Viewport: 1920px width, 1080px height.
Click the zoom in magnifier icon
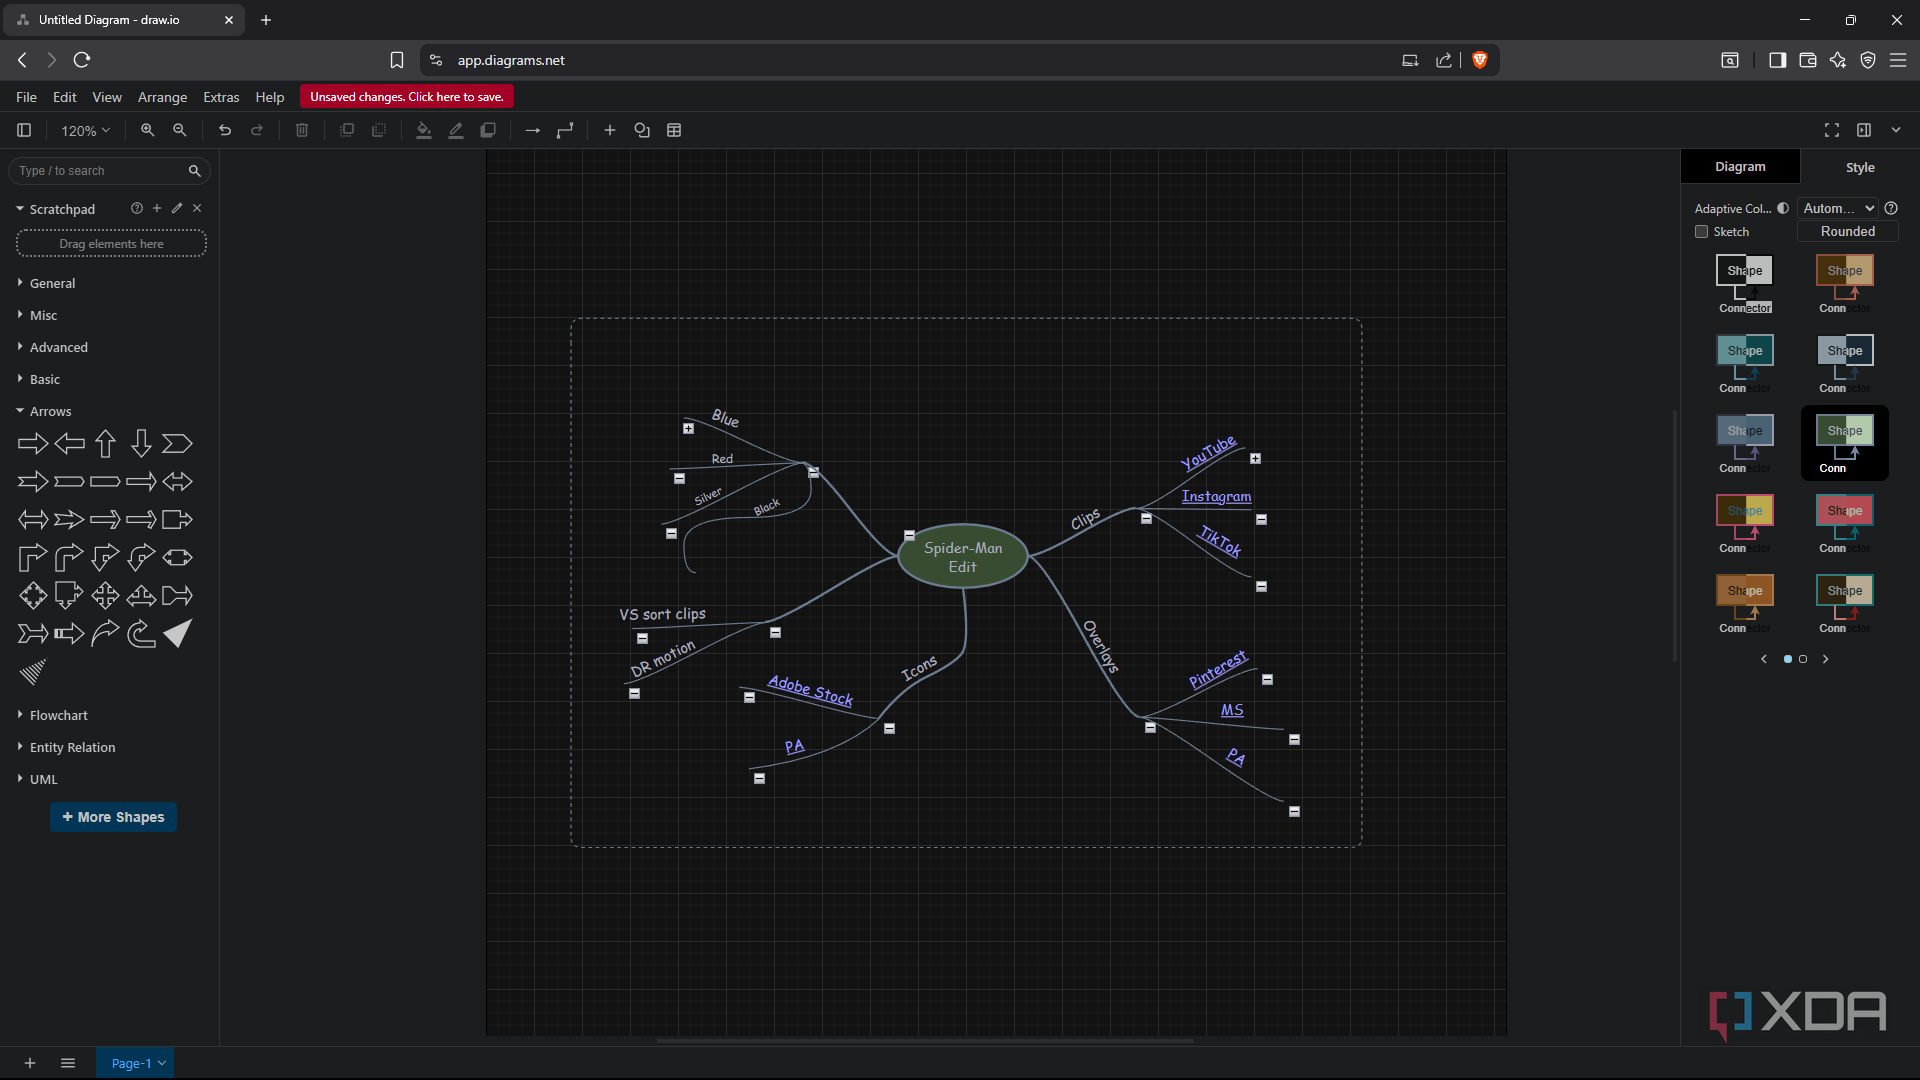[147, 130]
